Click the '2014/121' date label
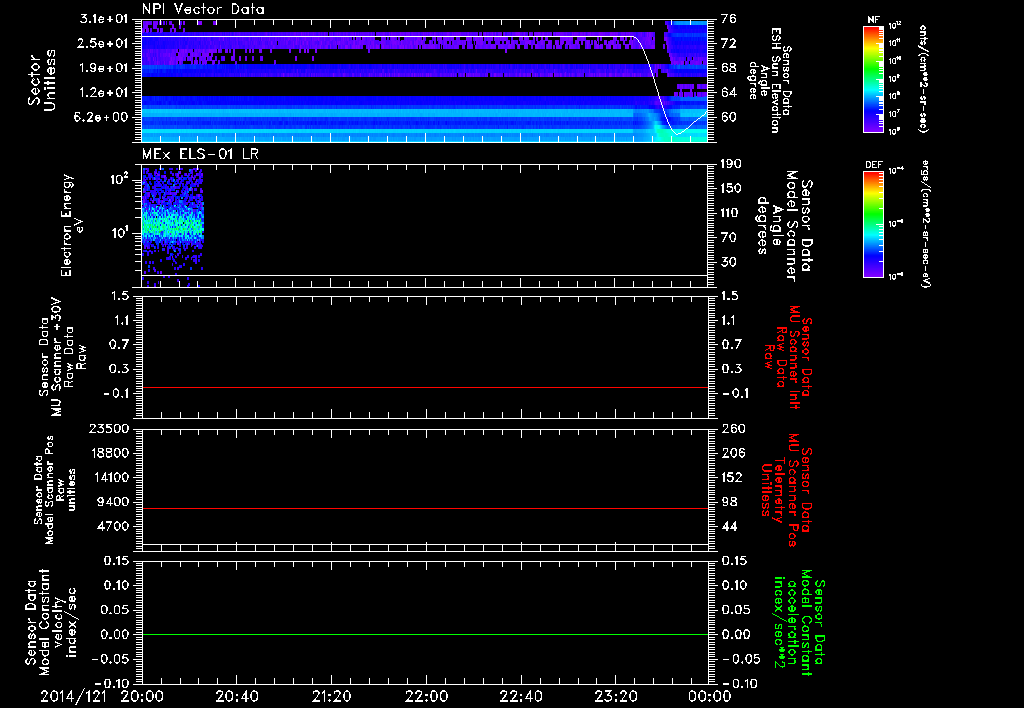The height and width of the screenshot is (708, 1024). pyautogui.click(x=73, y=696)
